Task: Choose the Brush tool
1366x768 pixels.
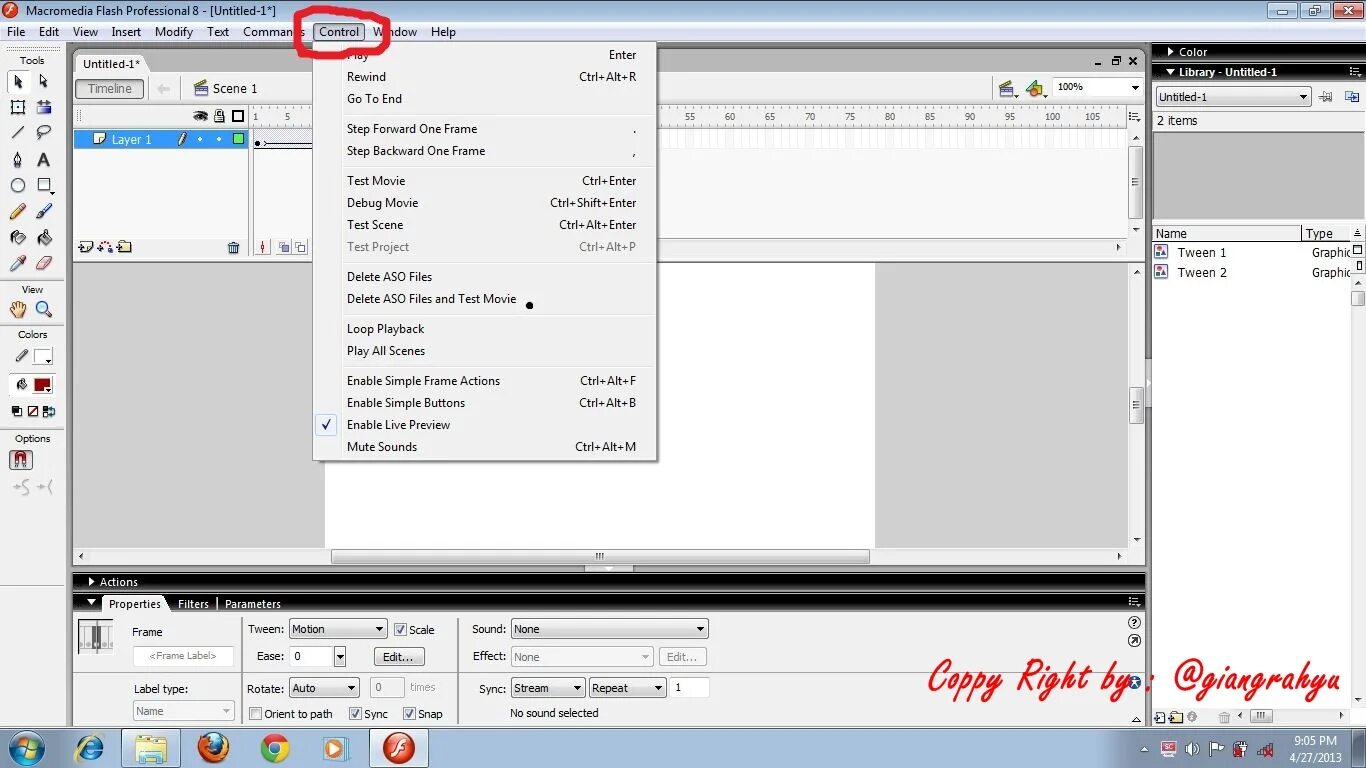Action: pyautogui.click(x=44, y=211)
